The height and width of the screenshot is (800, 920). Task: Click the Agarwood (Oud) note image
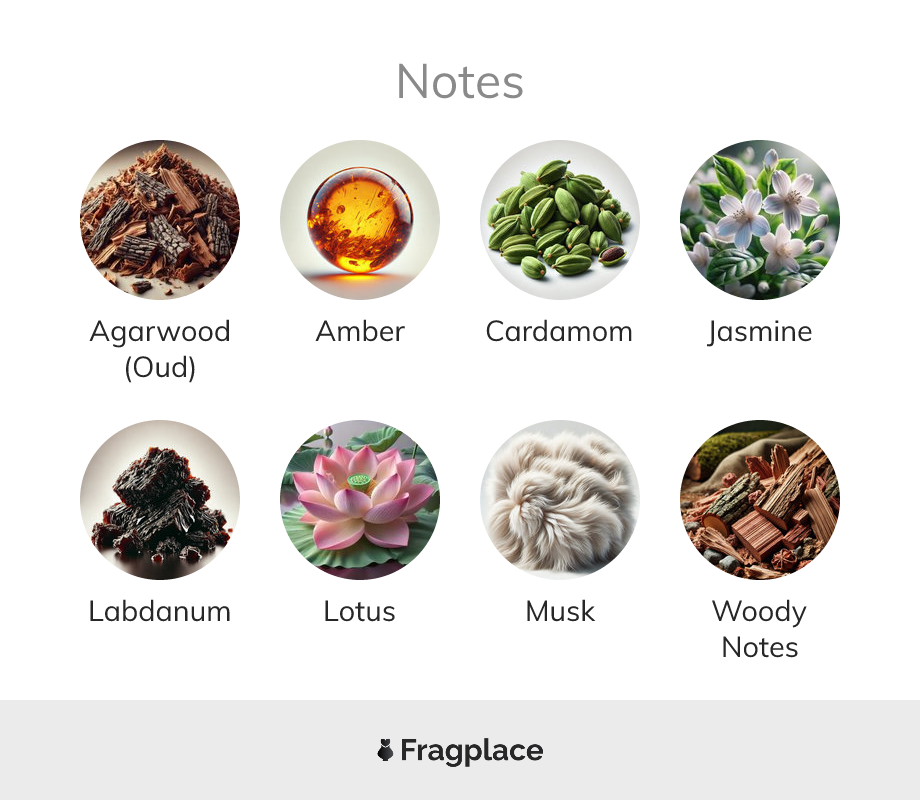(x=160, y=220)
